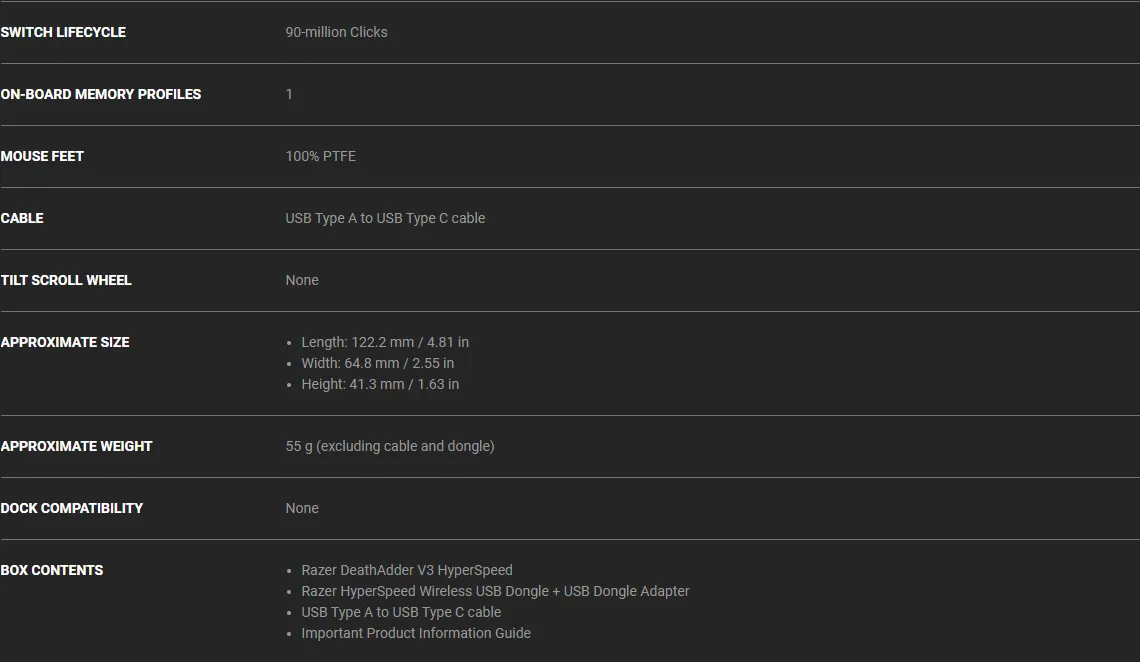Select the 90-million Clicks value text
This screenshot has height=662, width=1140.
(x=337, y=32)
